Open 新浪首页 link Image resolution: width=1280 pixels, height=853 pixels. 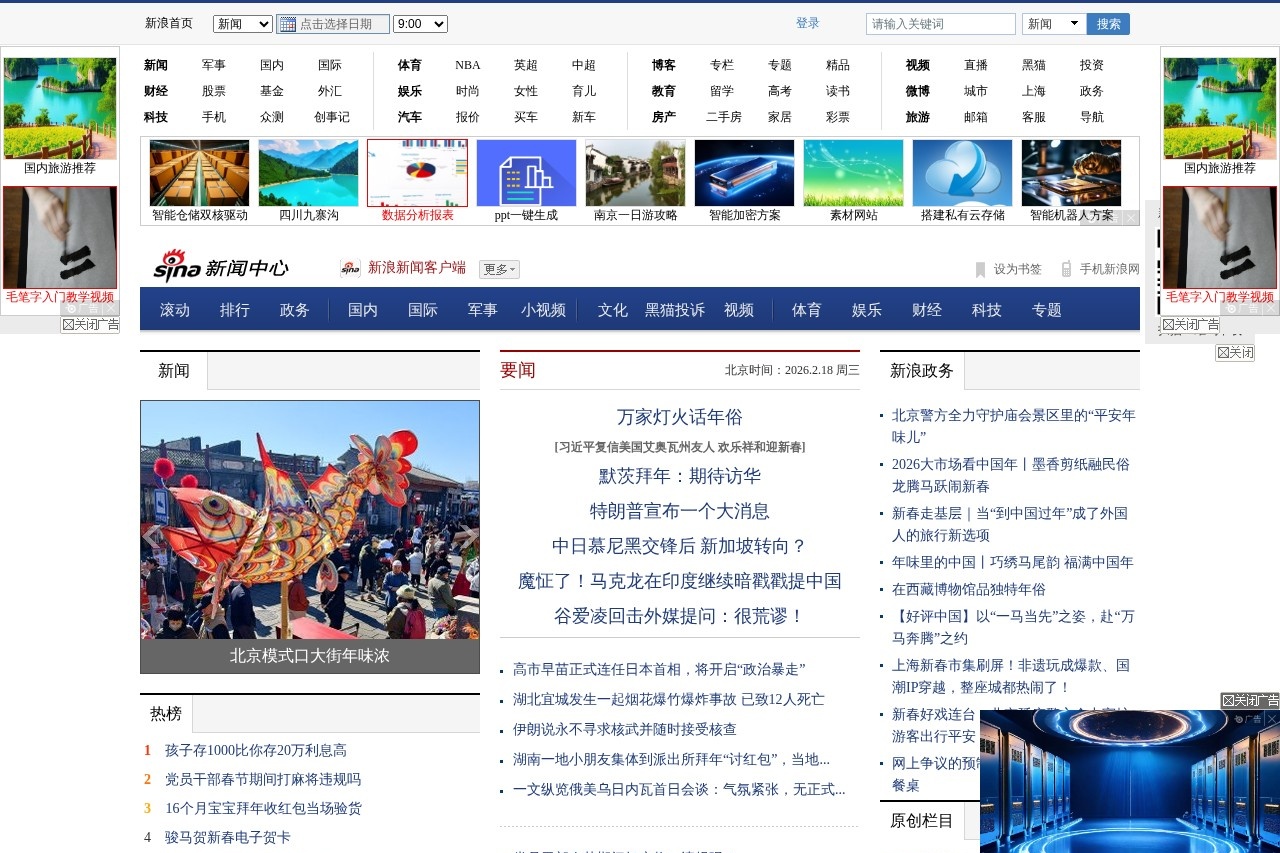coord(169,23)
